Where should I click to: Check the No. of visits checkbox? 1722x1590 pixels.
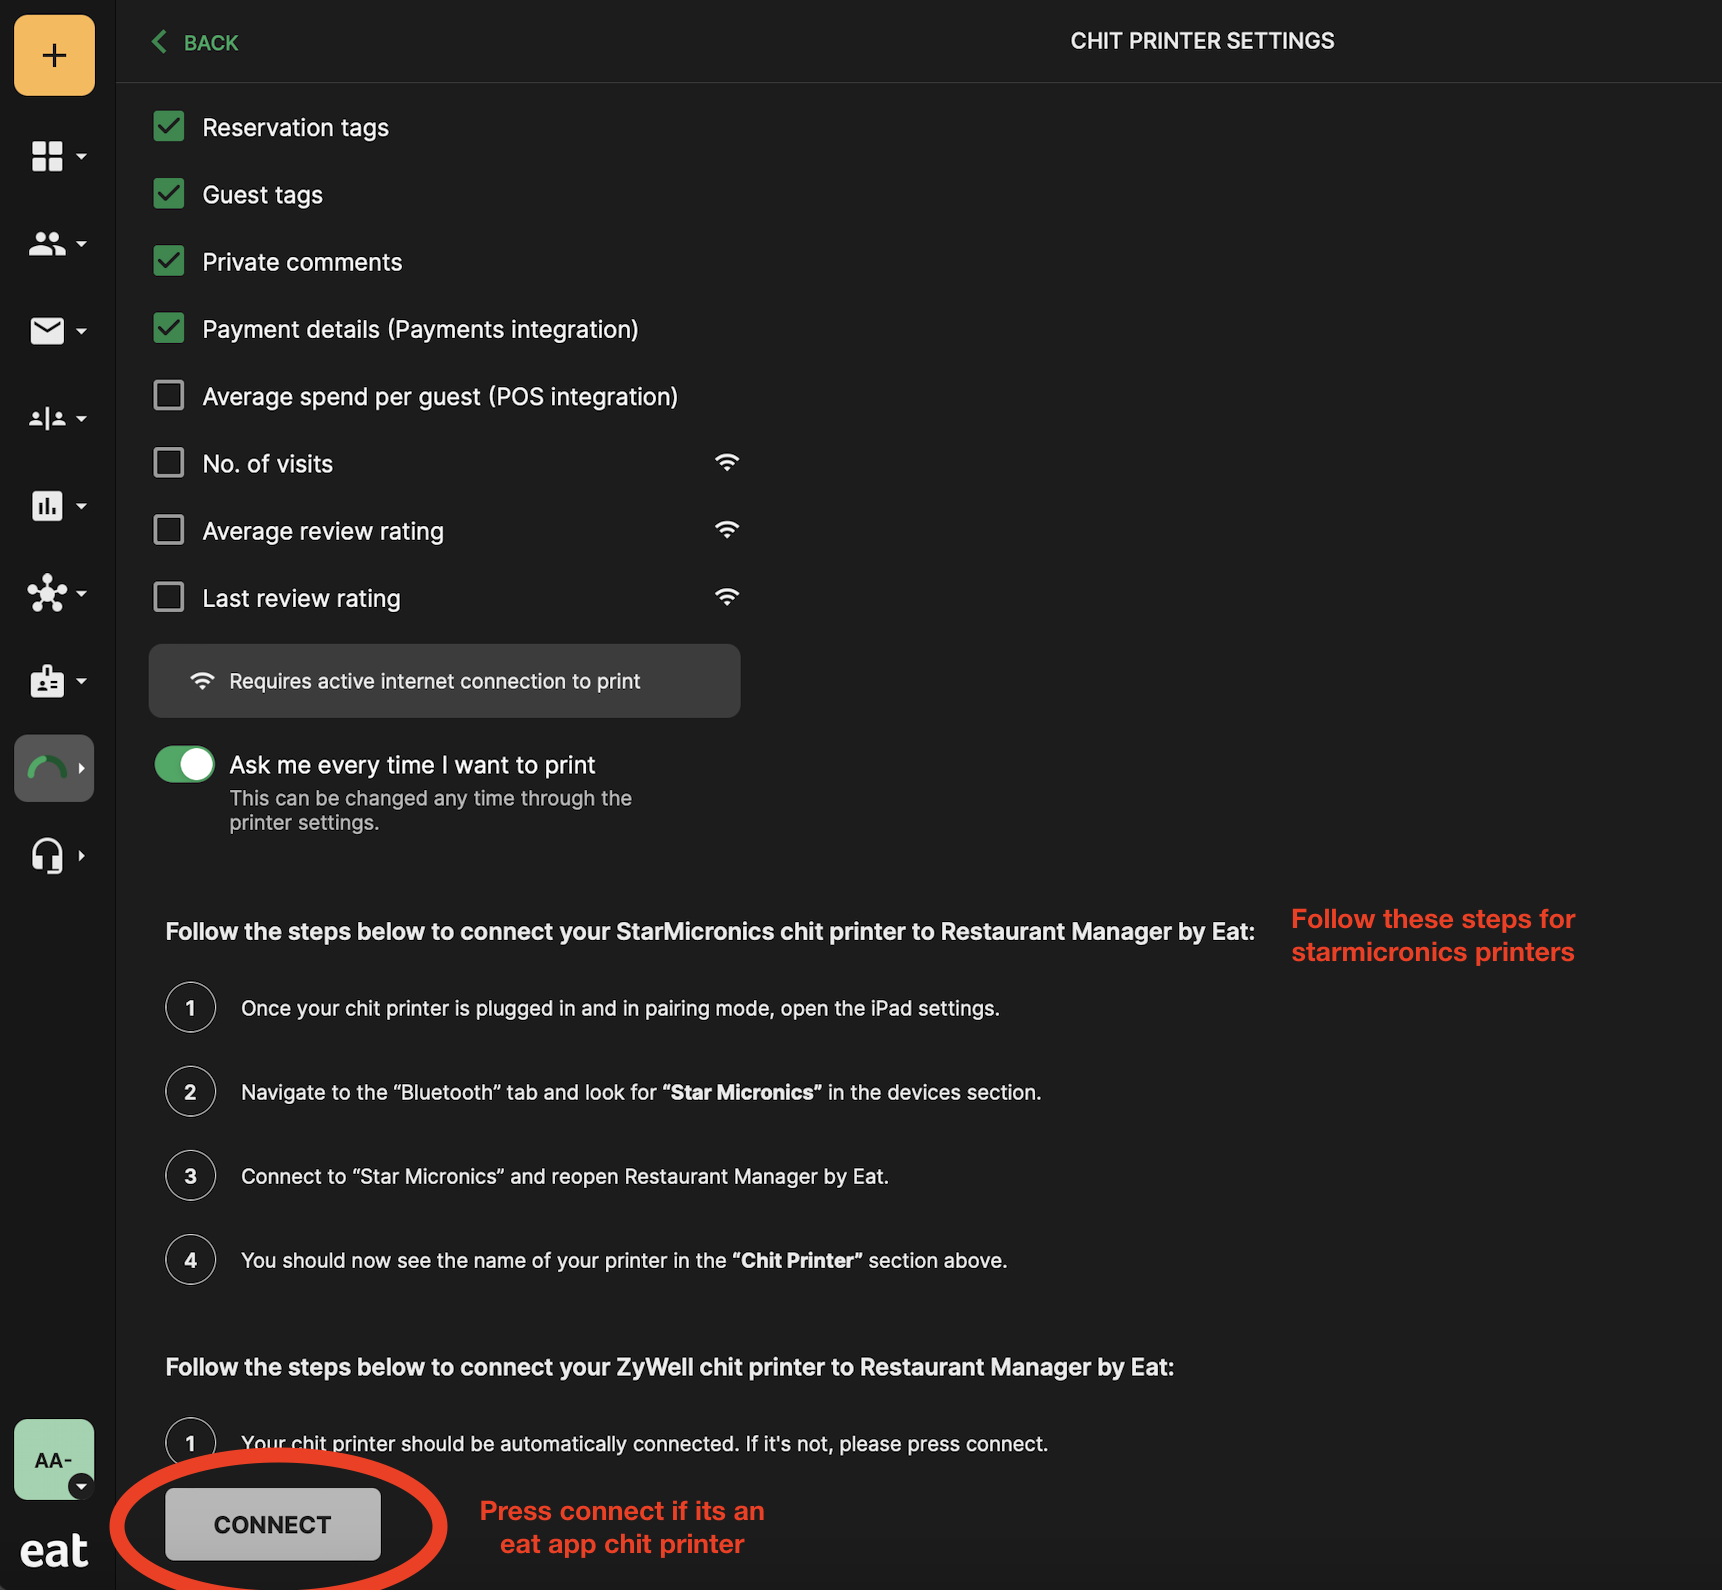169,463
